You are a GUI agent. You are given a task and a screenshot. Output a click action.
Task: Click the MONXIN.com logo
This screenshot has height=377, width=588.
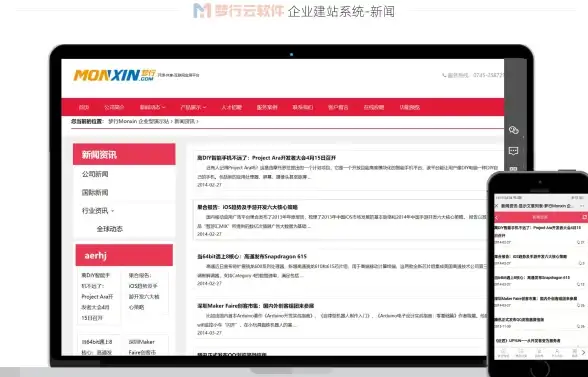(114, 75)
